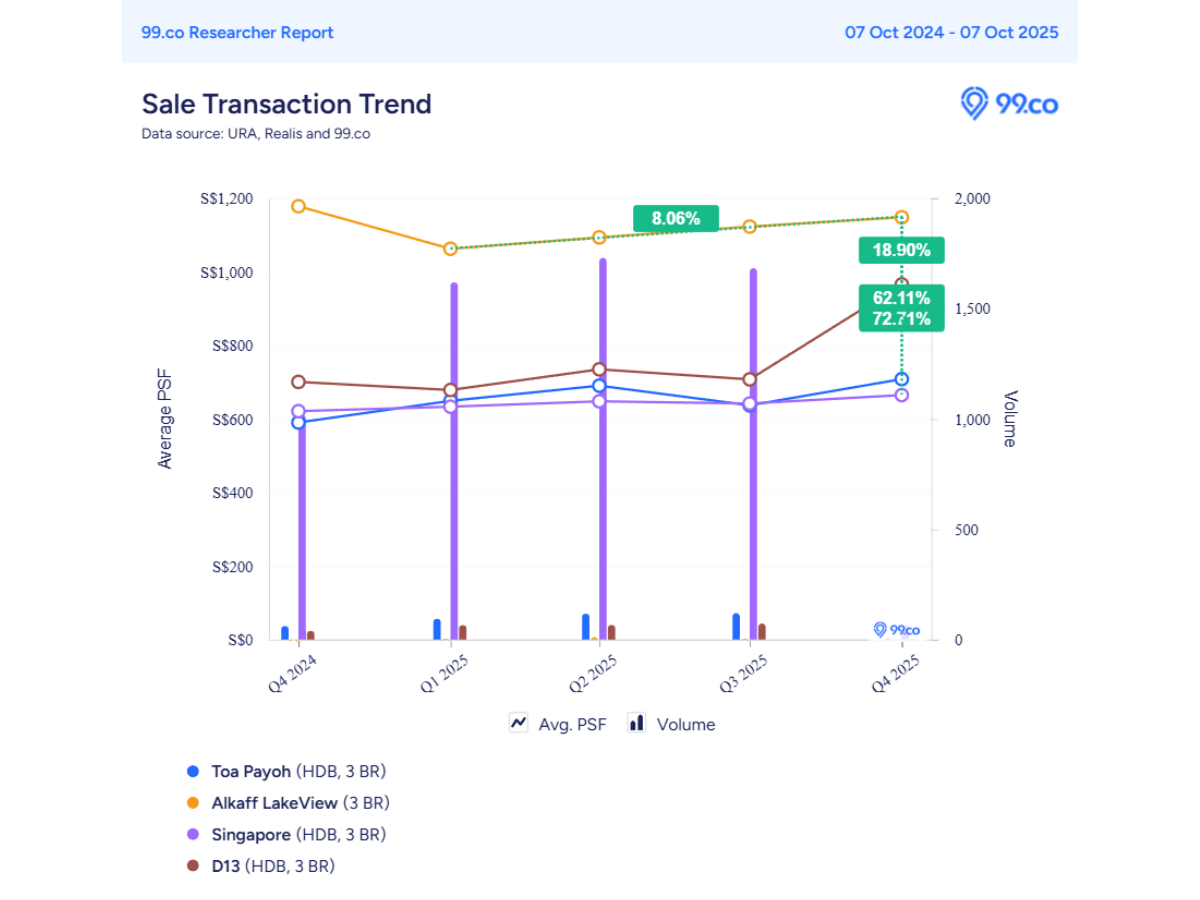The image size is (1200, 900).
Task: Click the 99.co logo beside the chart title
Action: point(1008,103)
